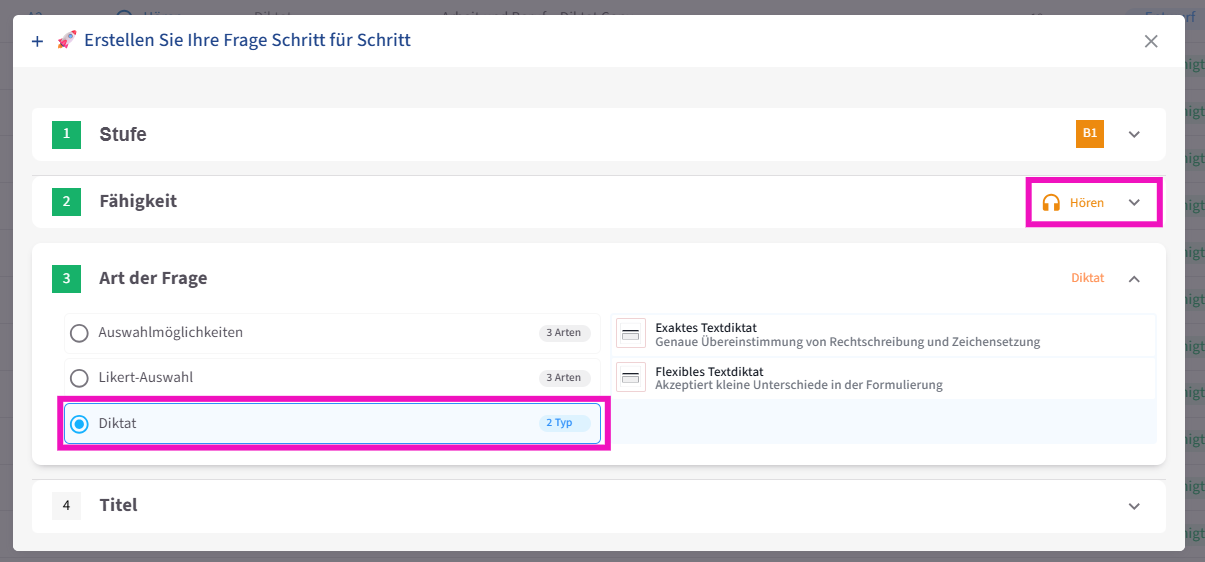Click step number 4 badge for Titel
1205x562 pixels.
(x=66, y=506)
